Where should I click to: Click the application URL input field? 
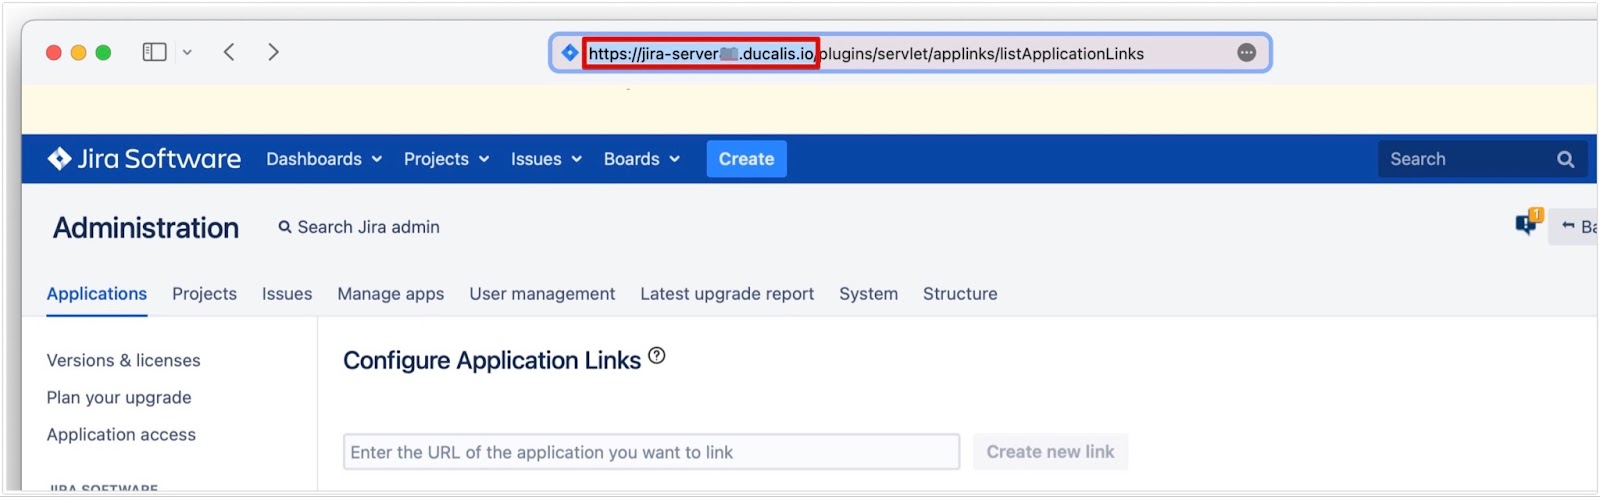click(651, 452)
